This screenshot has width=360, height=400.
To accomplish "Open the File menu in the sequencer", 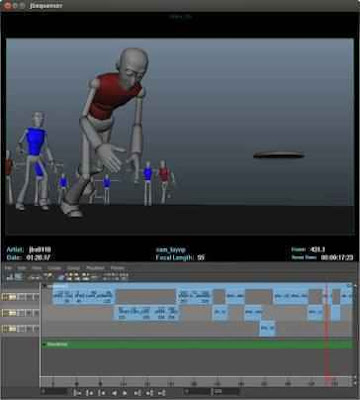I will (x=8, y=268).
